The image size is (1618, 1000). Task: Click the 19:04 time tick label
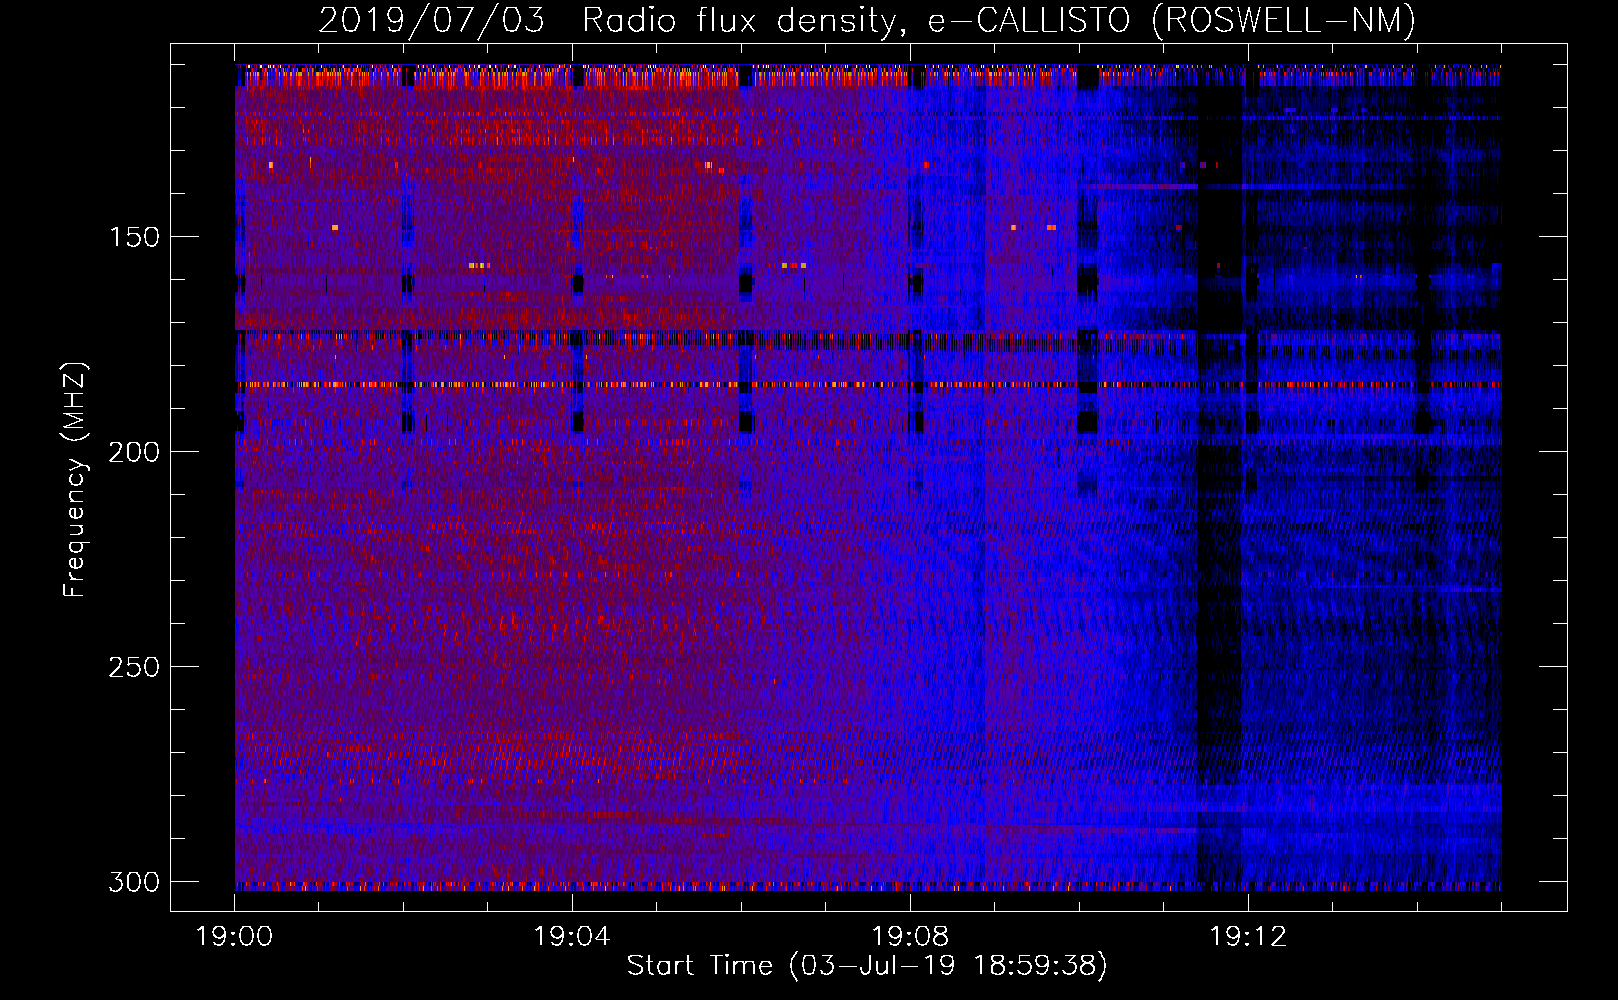point(572,937)
